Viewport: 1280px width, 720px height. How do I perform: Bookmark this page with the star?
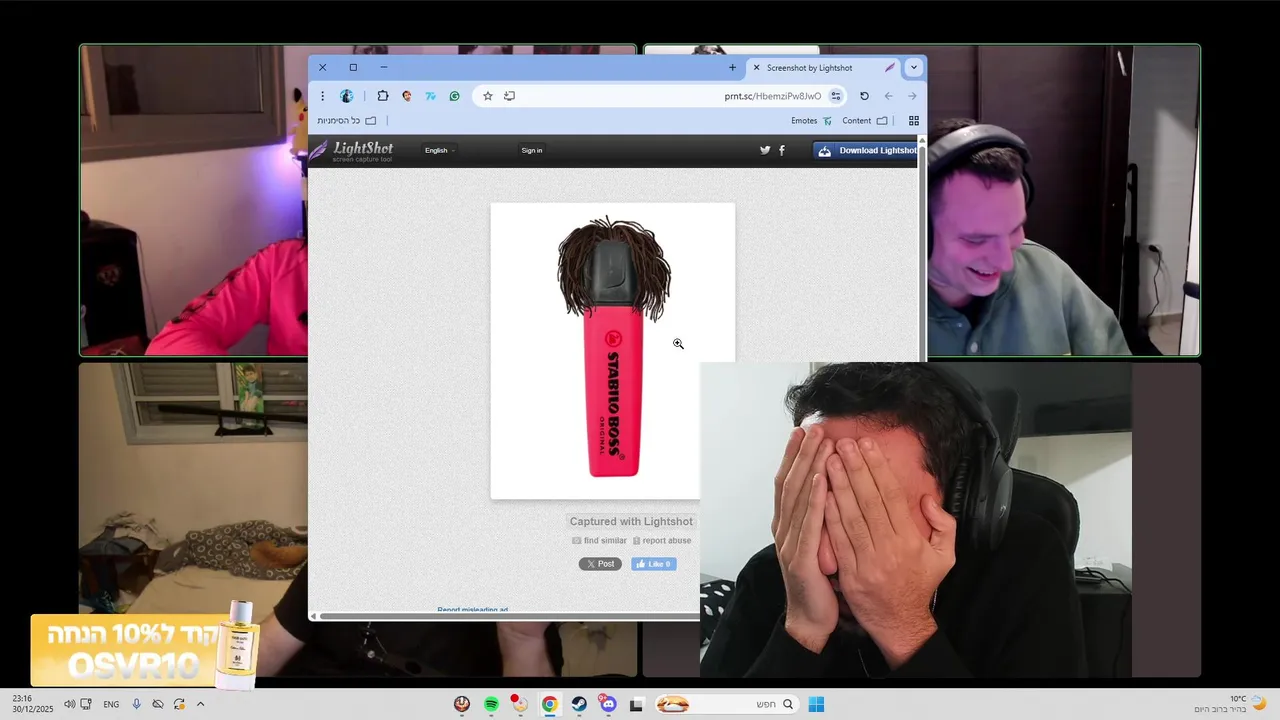(x=488, y=96)
